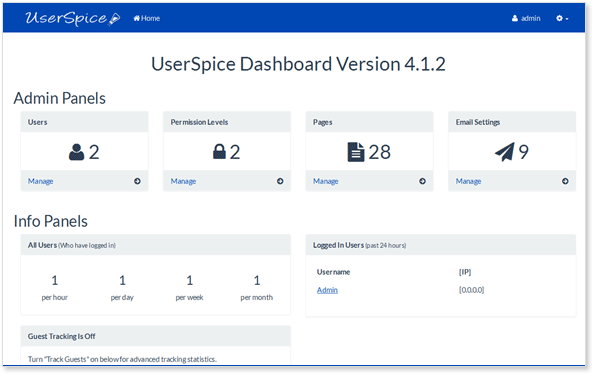Open Manage link in Email Settings panel
The width and height of the screenshot is (594, 375).
(x=469, y=181)
